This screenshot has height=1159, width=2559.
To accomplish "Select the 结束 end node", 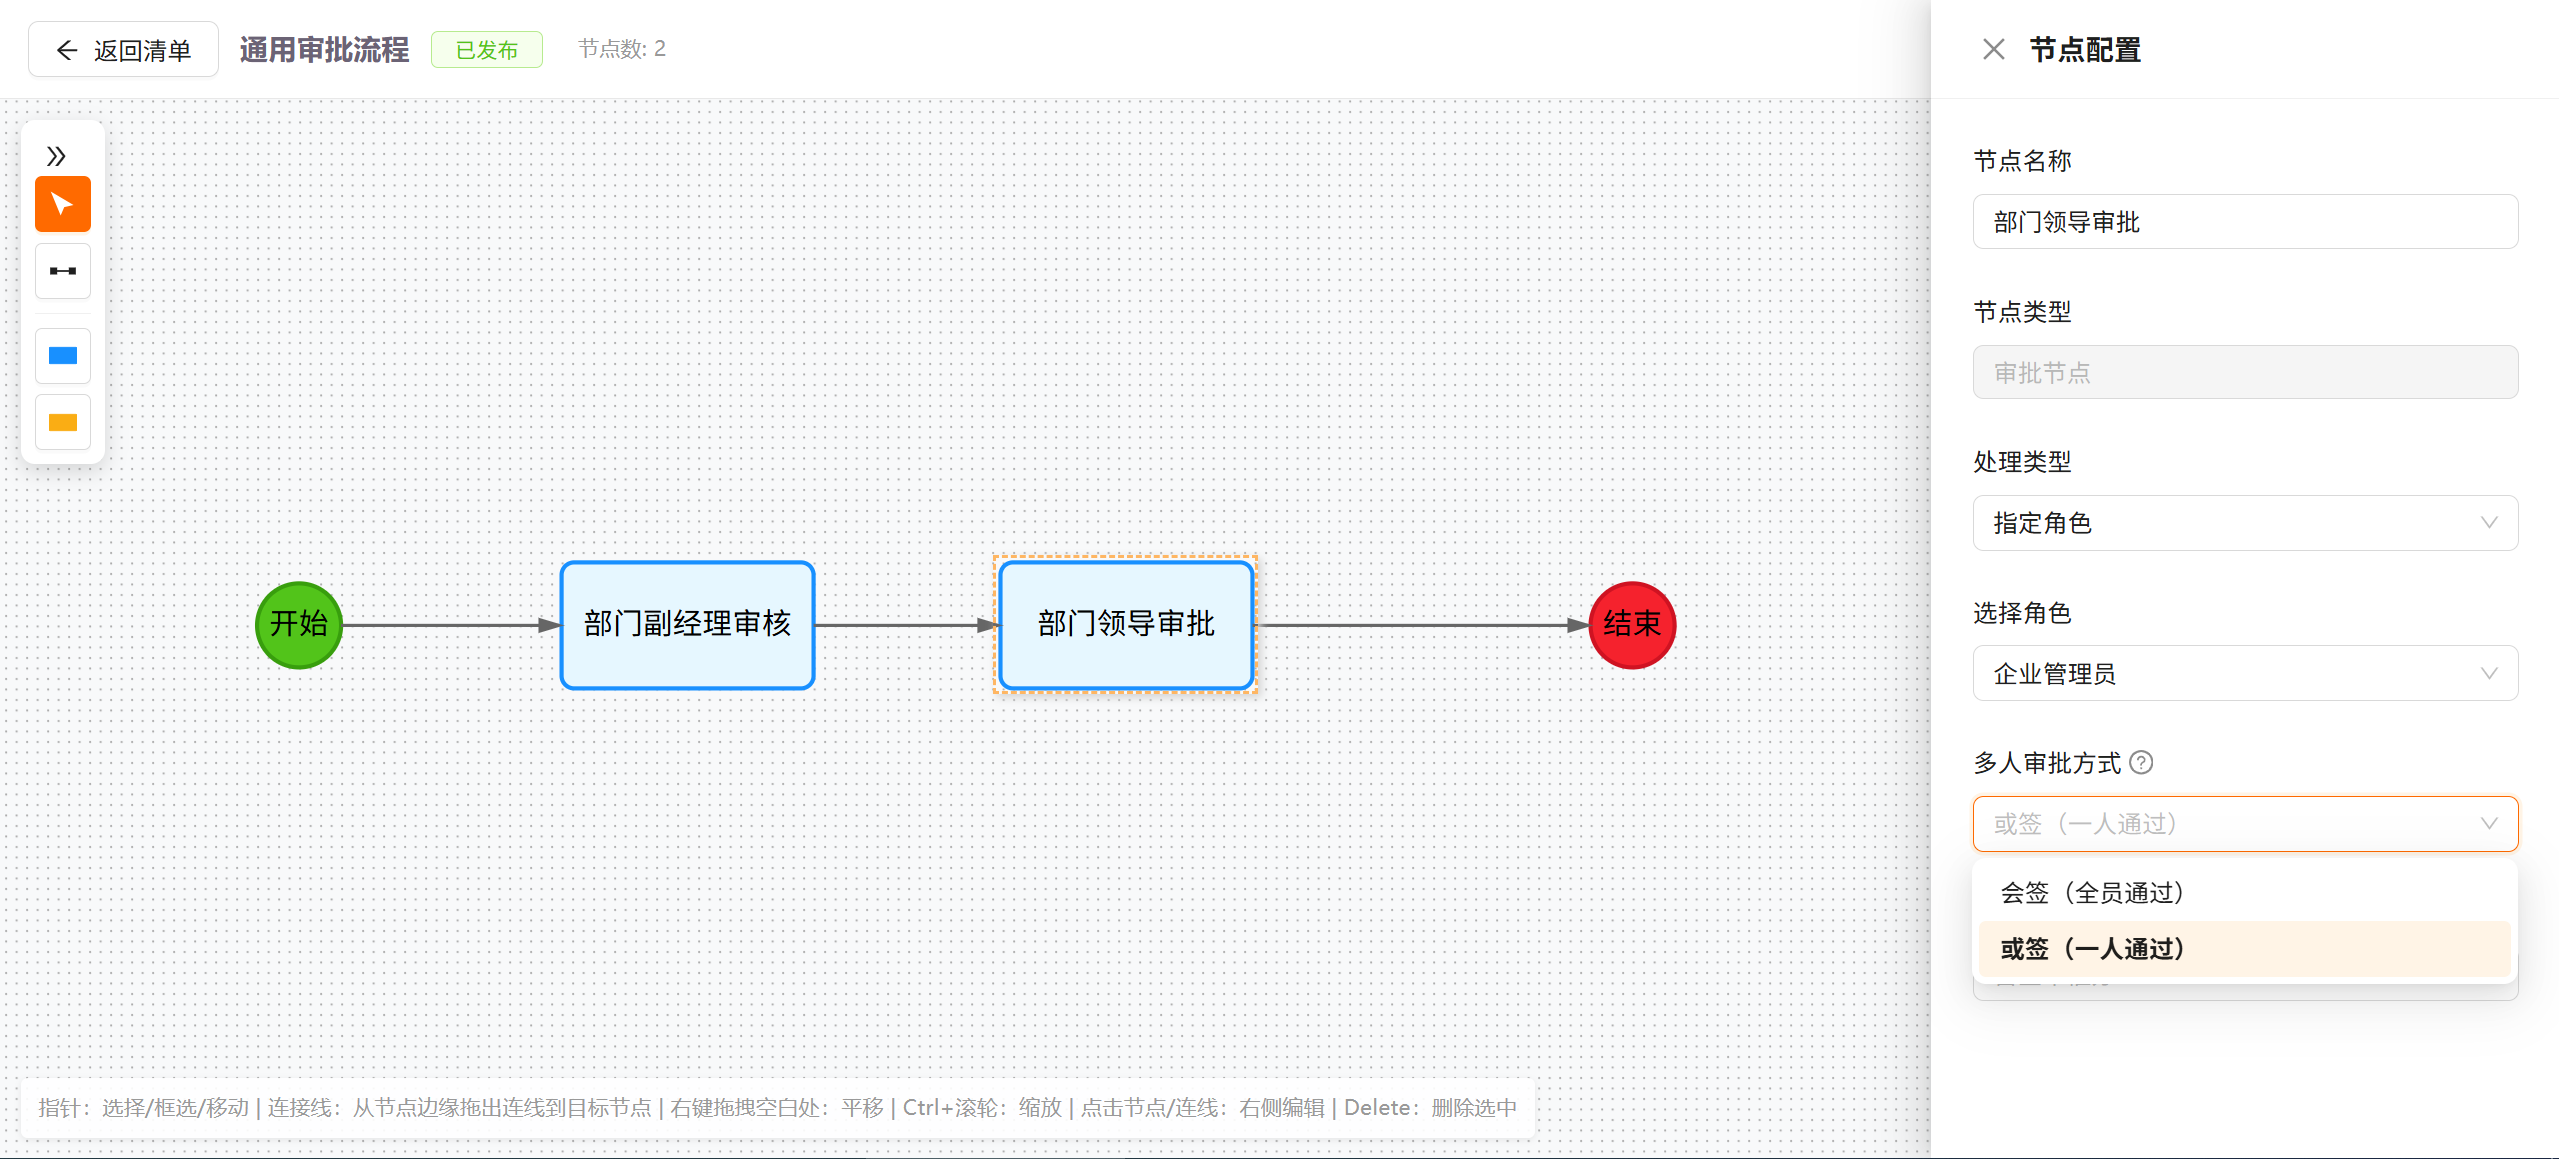I will coord(1632,625).
